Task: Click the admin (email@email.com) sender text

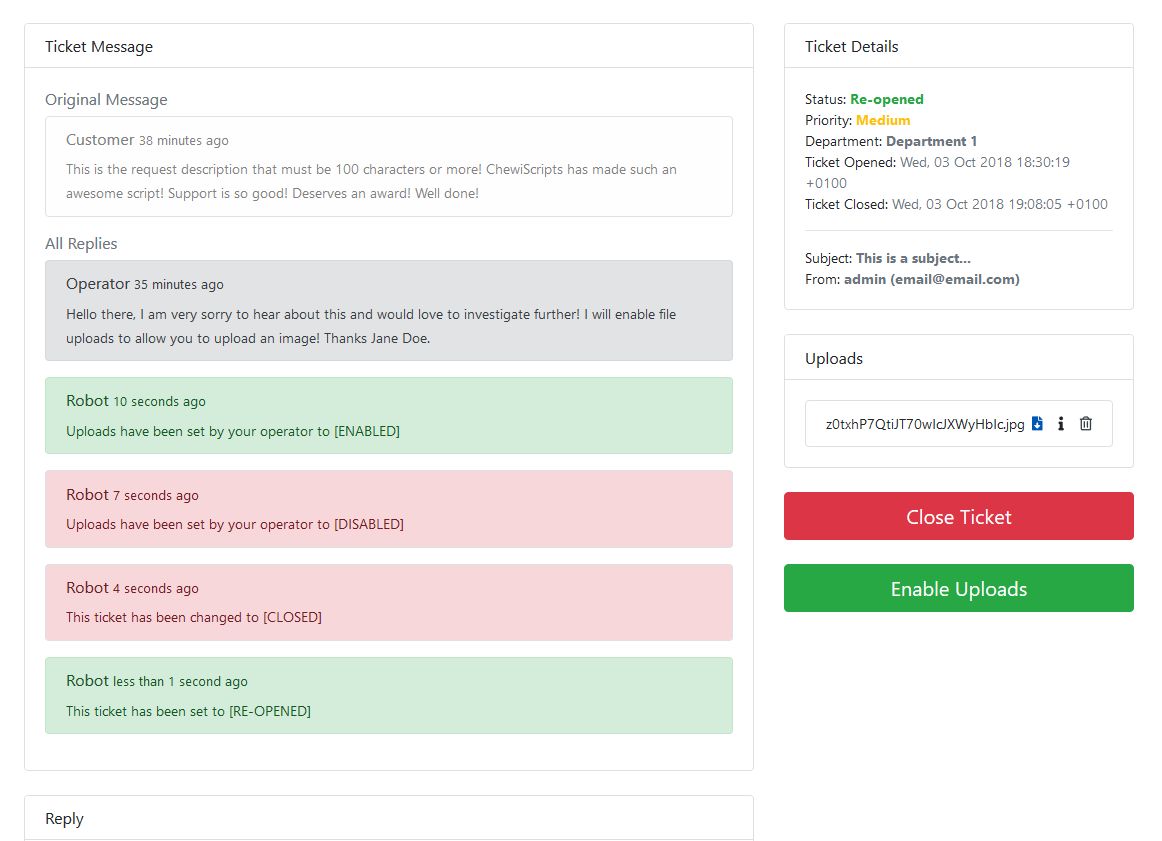Action: pos(931,279)
